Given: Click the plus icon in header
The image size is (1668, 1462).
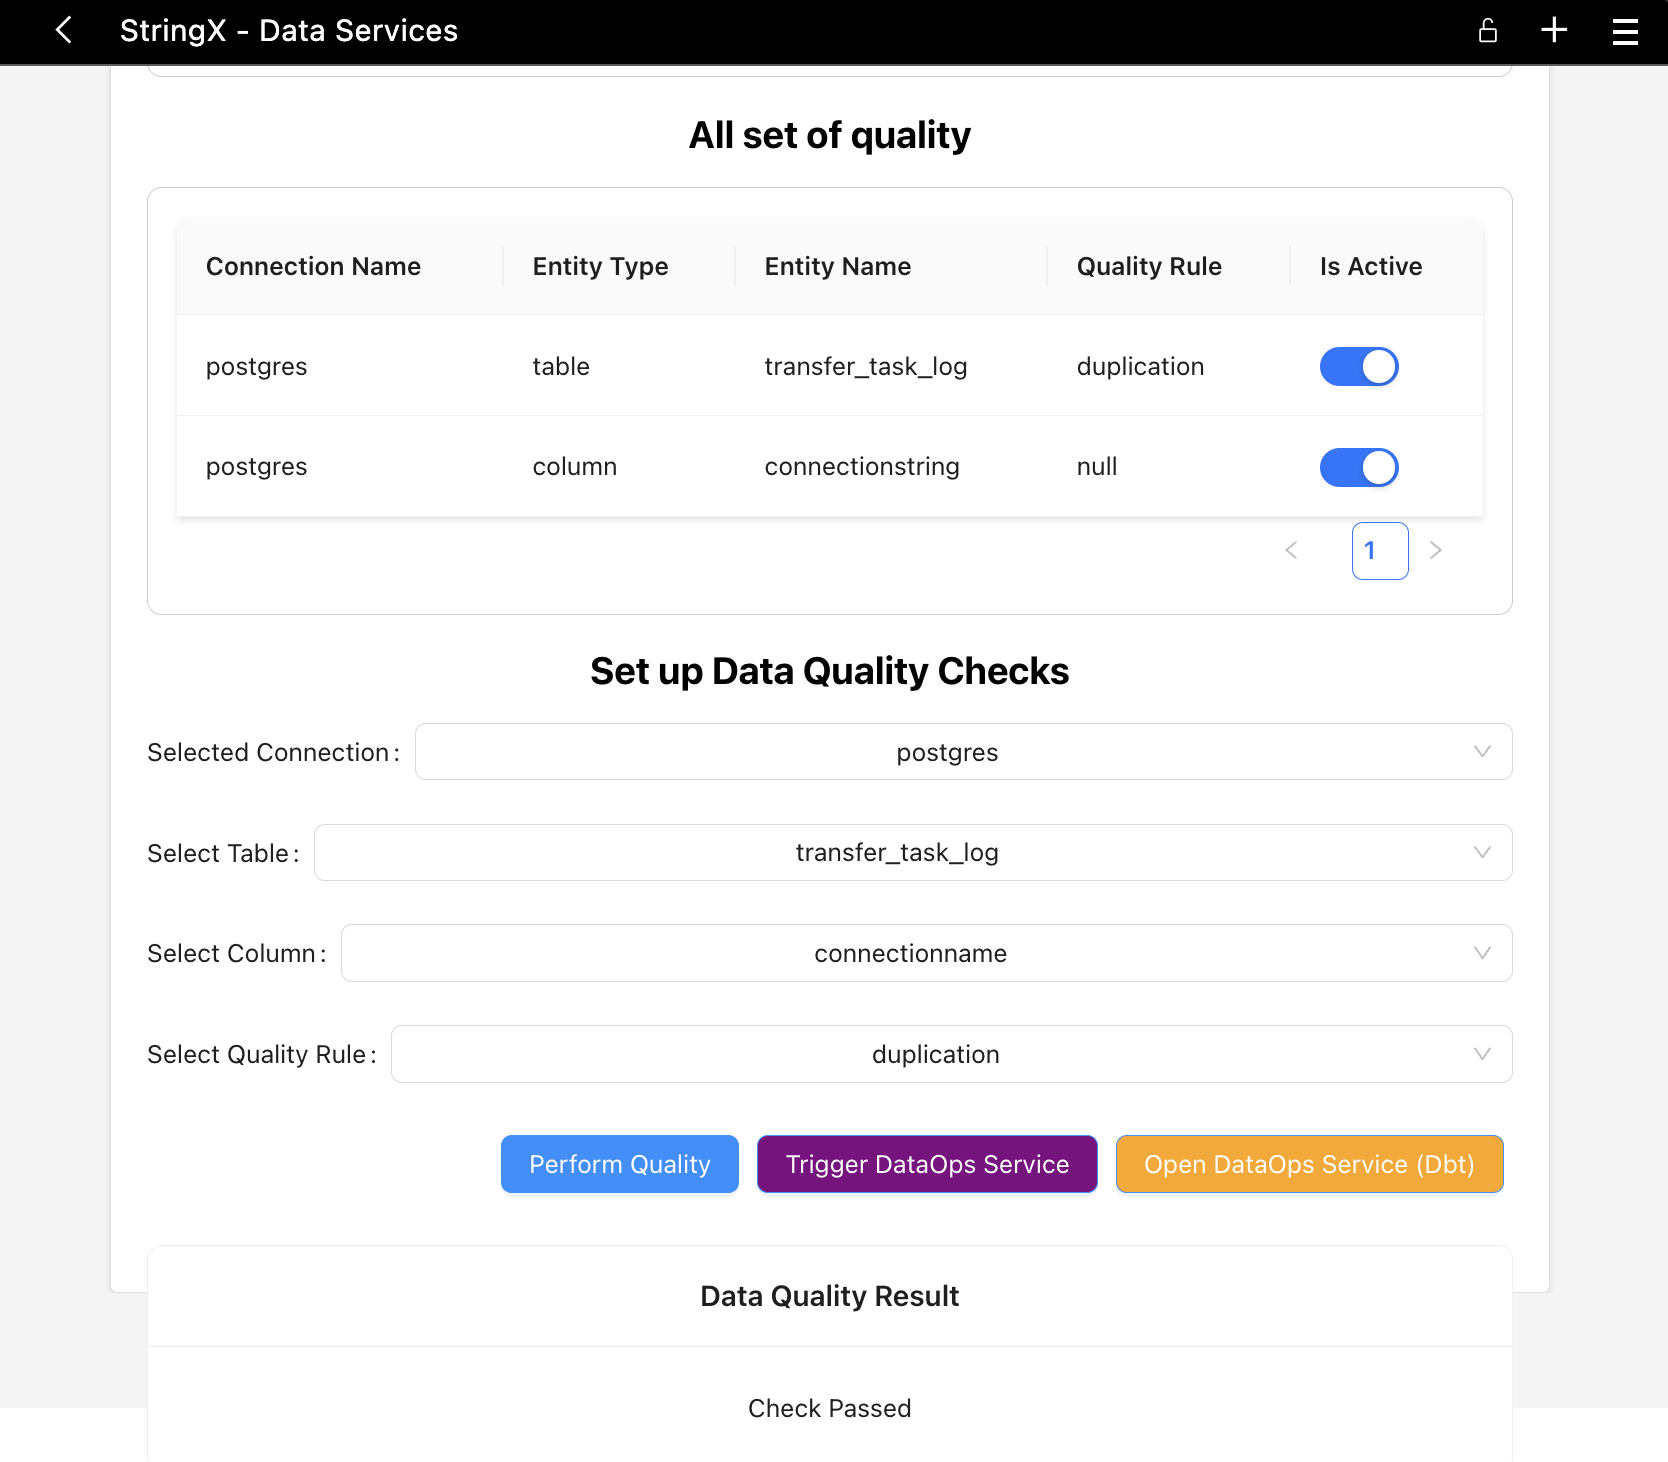Looking at the screenshot, I should 1553,30.
